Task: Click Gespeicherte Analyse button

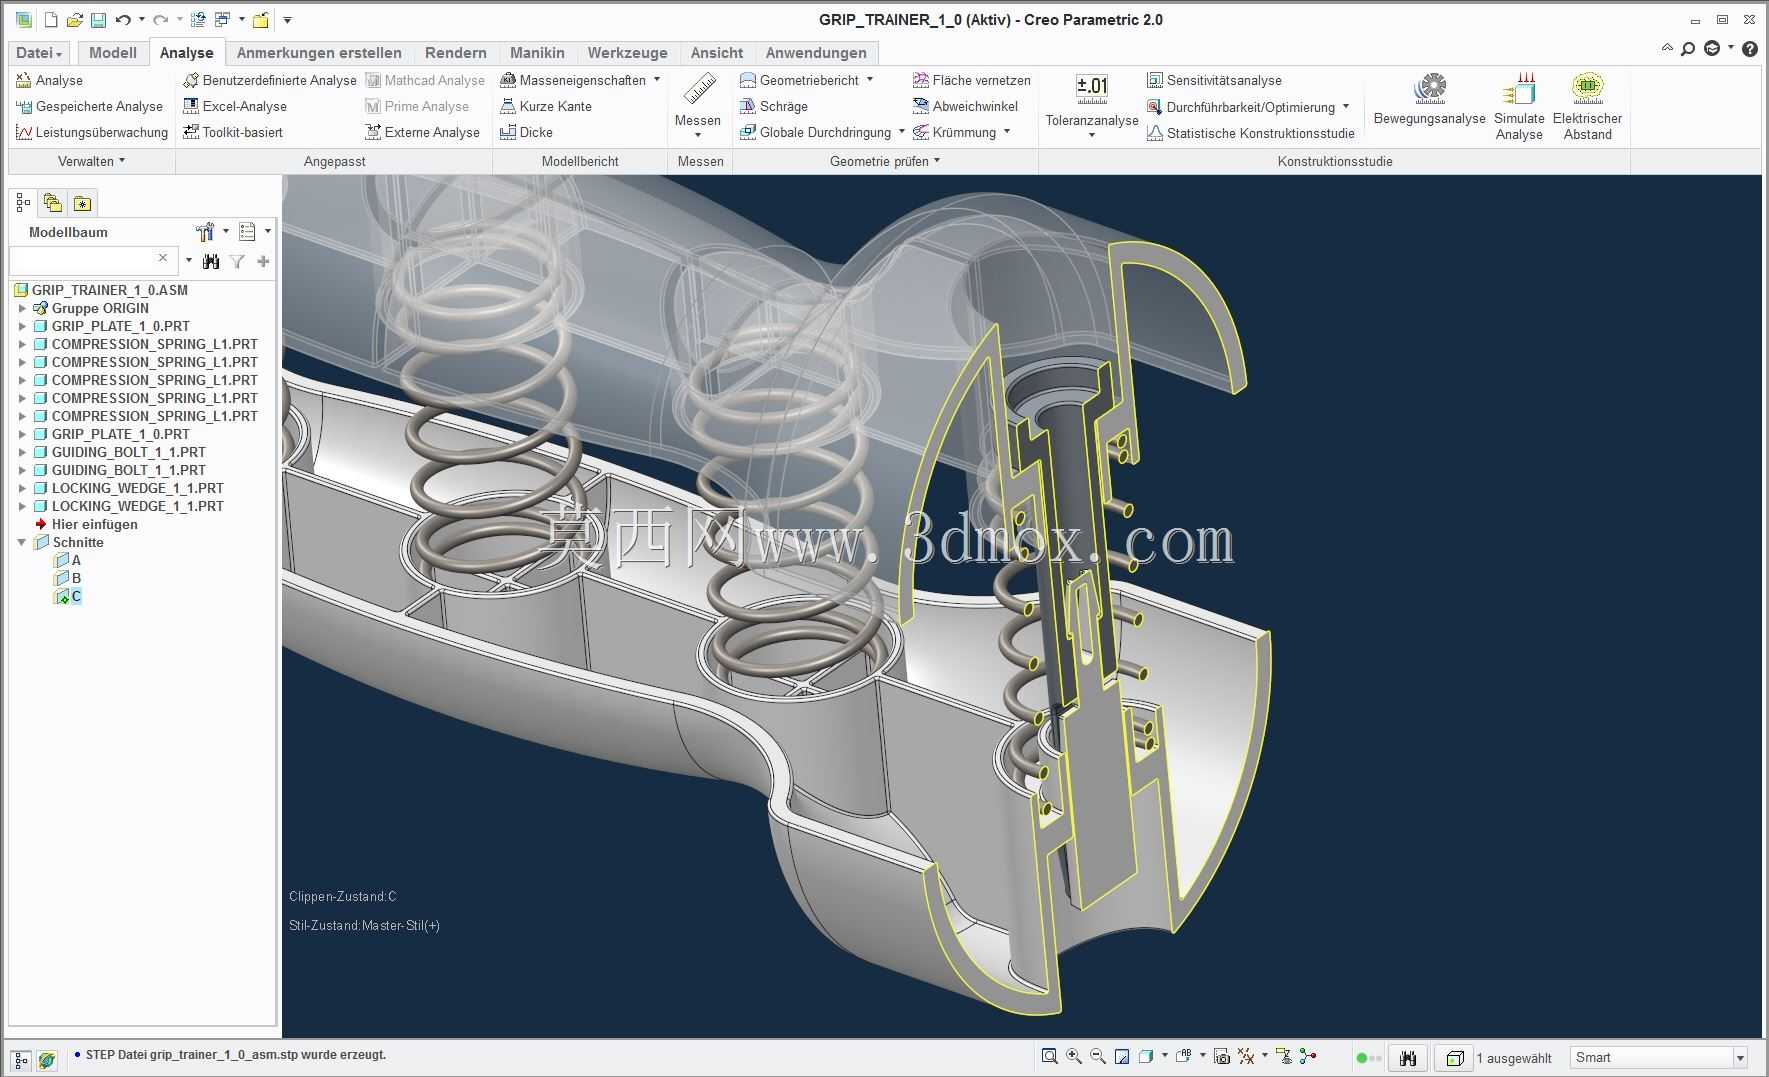Action: [90, 106]
